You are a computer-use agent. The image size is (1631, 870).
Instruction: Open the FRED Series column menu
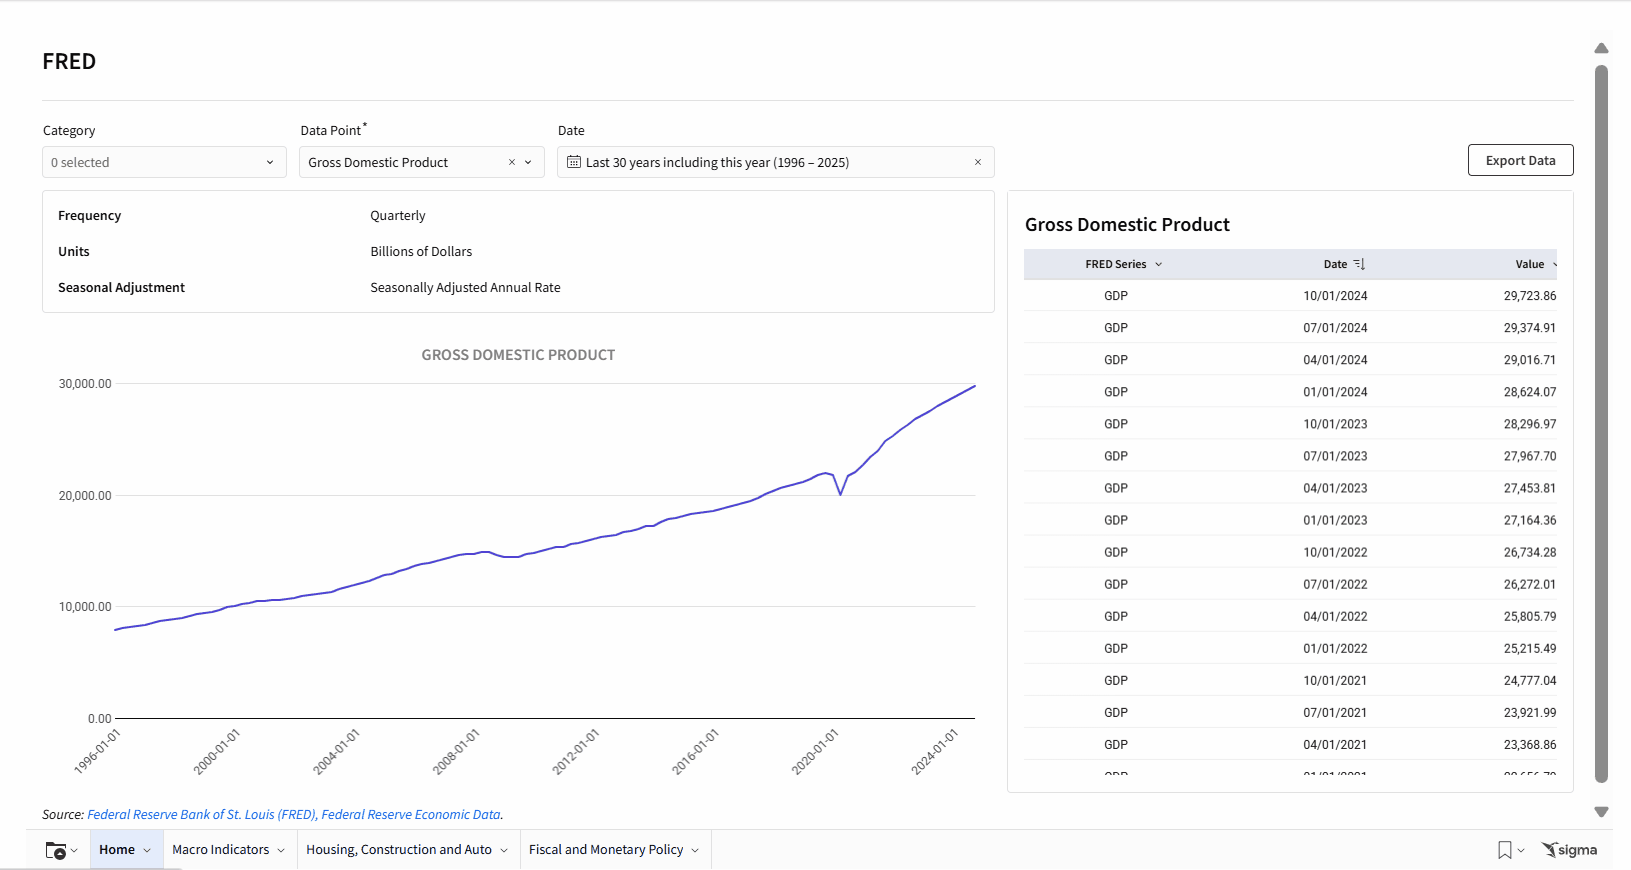click(1159, 264)
